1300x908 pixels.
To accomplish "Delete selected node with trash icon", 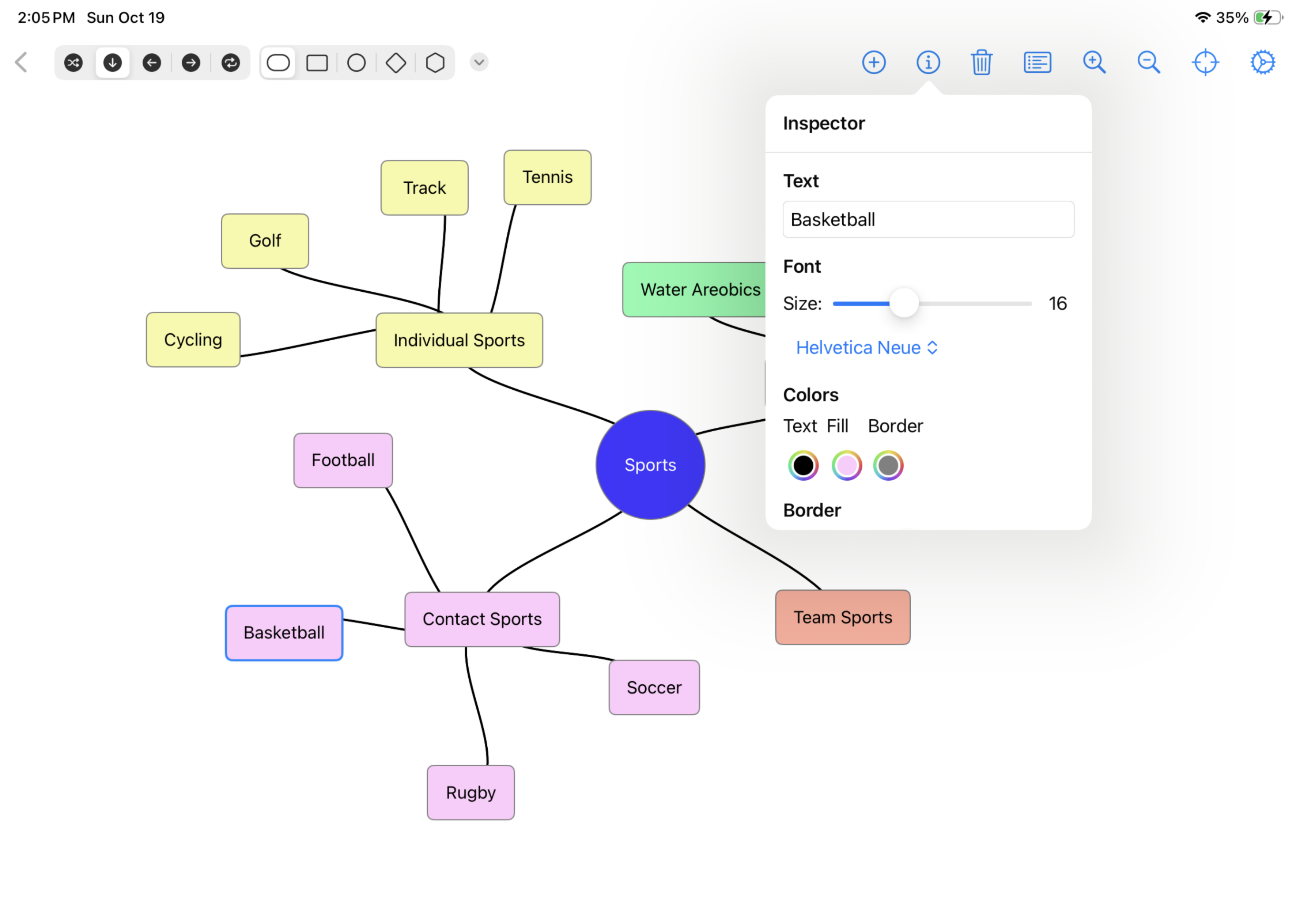I will (981, 62).
